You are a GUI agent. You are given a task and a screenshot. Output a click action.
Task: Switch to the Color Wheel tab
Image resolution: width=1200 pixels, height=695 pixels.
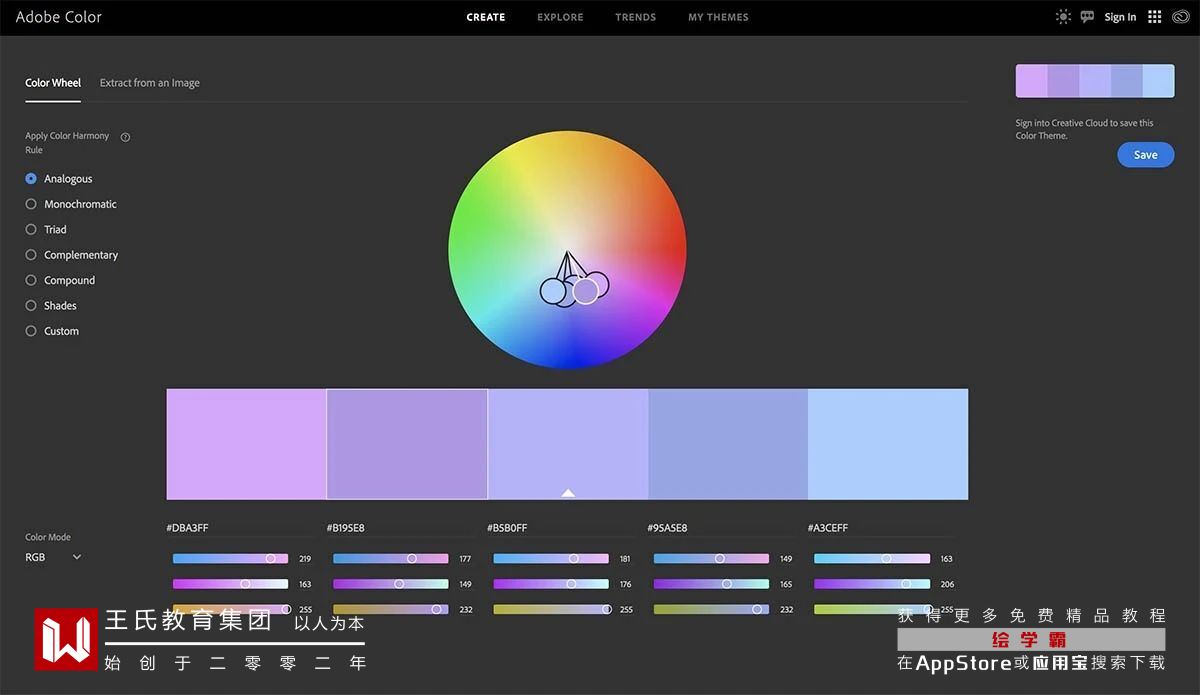[x=53, y=83]
